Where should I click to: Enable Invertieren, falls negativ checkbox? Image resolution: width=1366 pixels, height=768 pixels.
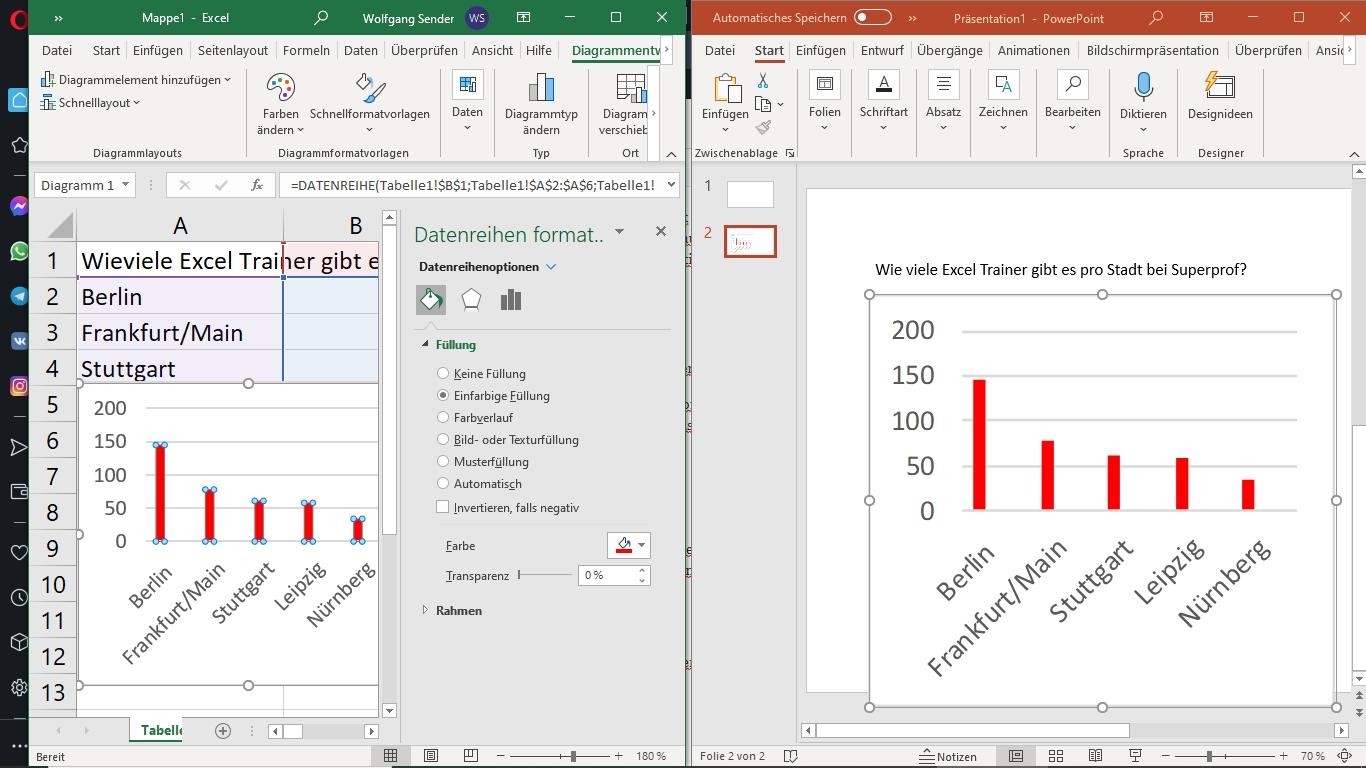click(x=443, y=507)
